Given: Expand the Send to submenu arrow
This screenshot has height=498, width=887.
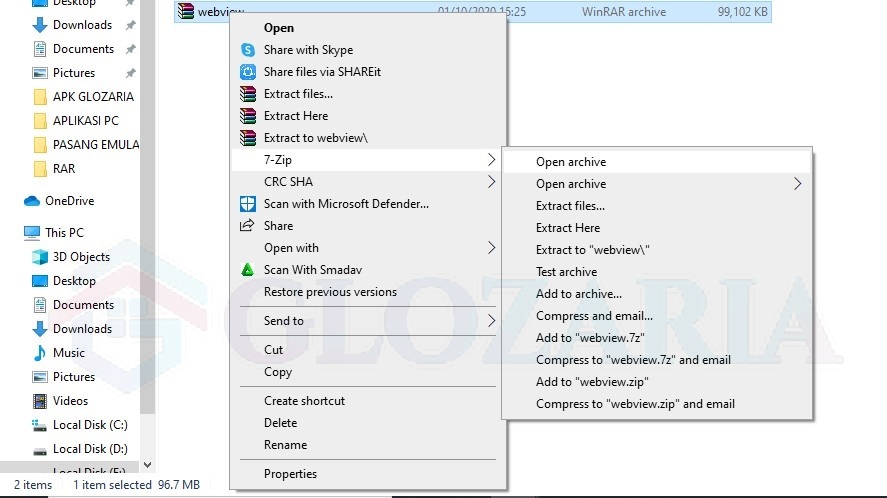Looking at the screenshot, I should pyautogui.click(x=492, y=321).
